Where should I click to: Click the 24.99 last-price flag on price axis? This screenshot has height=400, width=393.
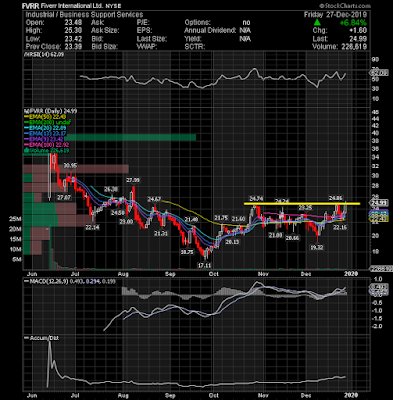coord(380,203)
